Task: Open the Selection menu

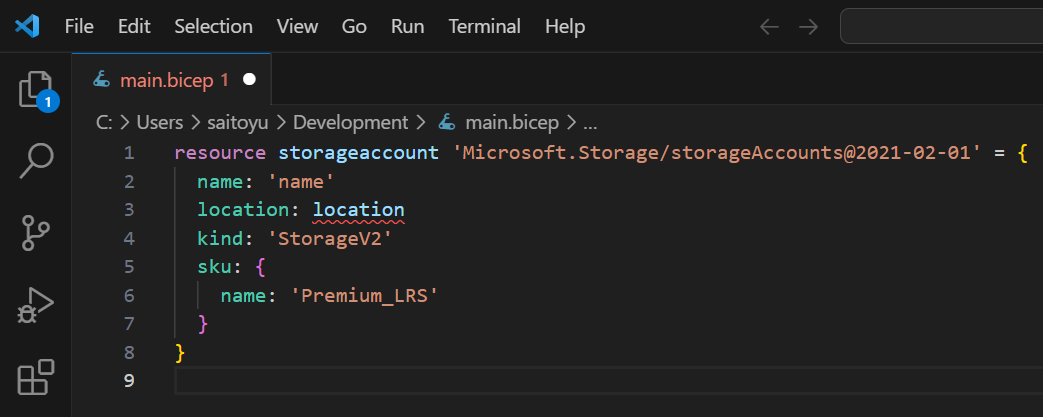Action: coord(213,26)
